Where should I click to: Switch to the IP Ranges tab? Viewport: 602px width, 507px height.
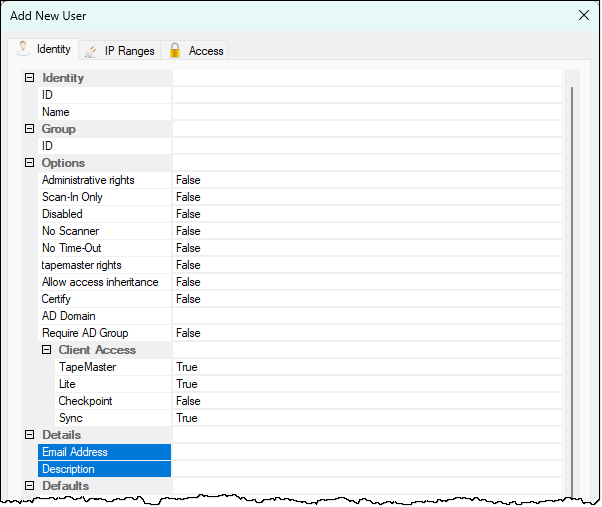pos(129,50)
